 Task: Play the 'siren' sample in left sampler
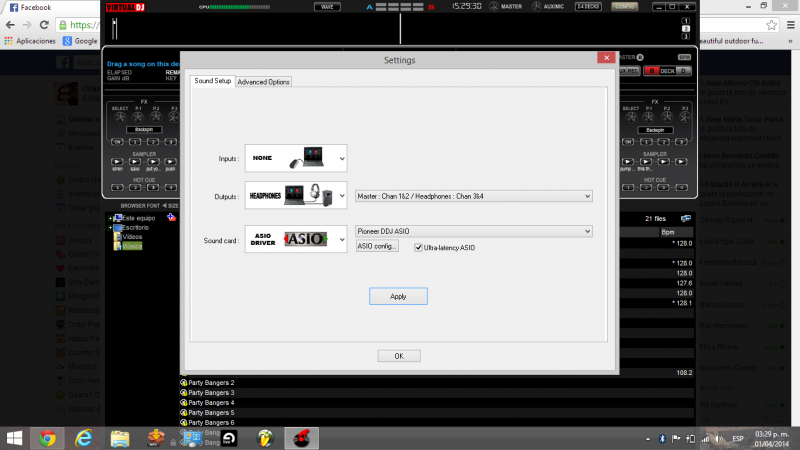tap(117, 162)
